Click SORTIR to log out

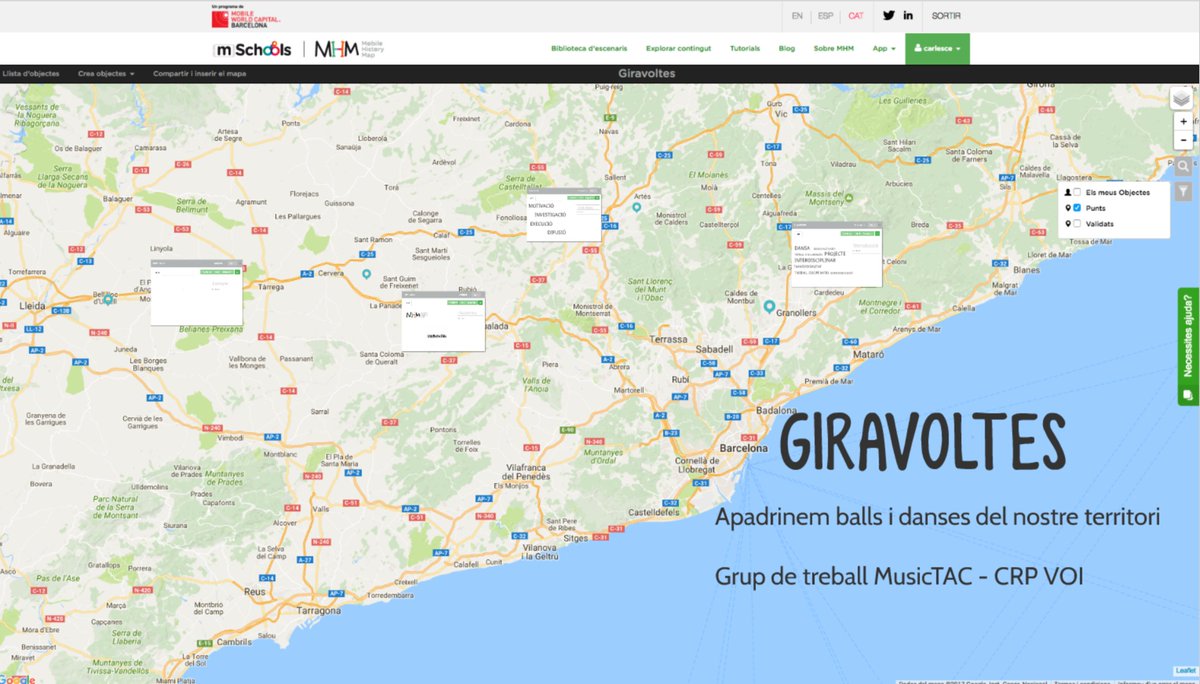point(946,16)
